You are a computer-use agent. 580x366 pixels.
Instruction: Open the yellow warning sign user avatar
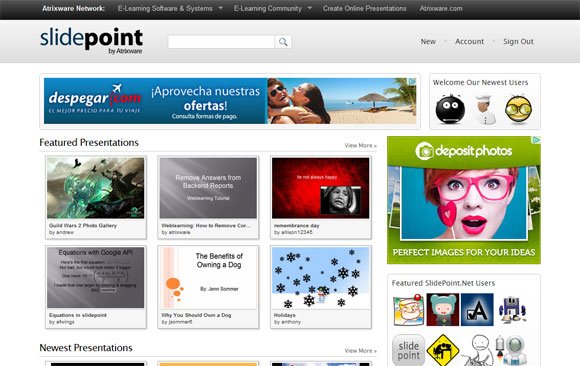[x=443, y=350]
